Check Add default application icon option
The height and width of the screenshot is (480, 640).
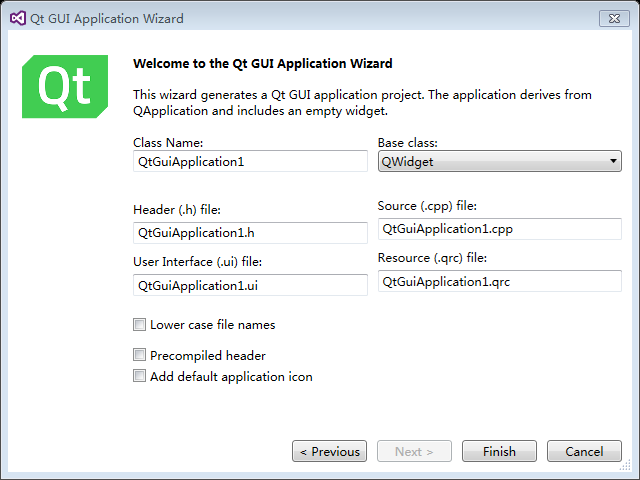click(x=139, y=376)
